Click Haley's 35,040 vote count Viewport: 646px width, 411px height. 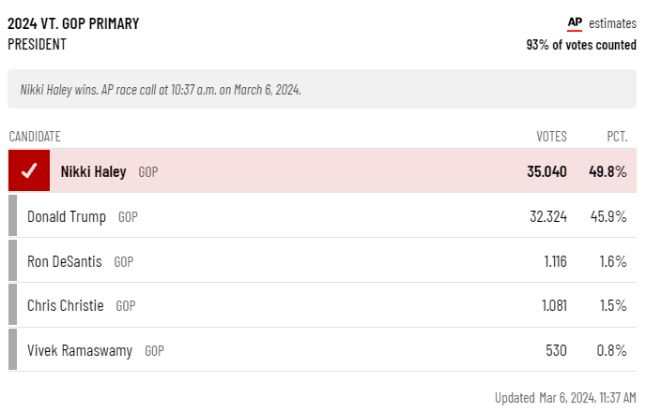[547, 171]
